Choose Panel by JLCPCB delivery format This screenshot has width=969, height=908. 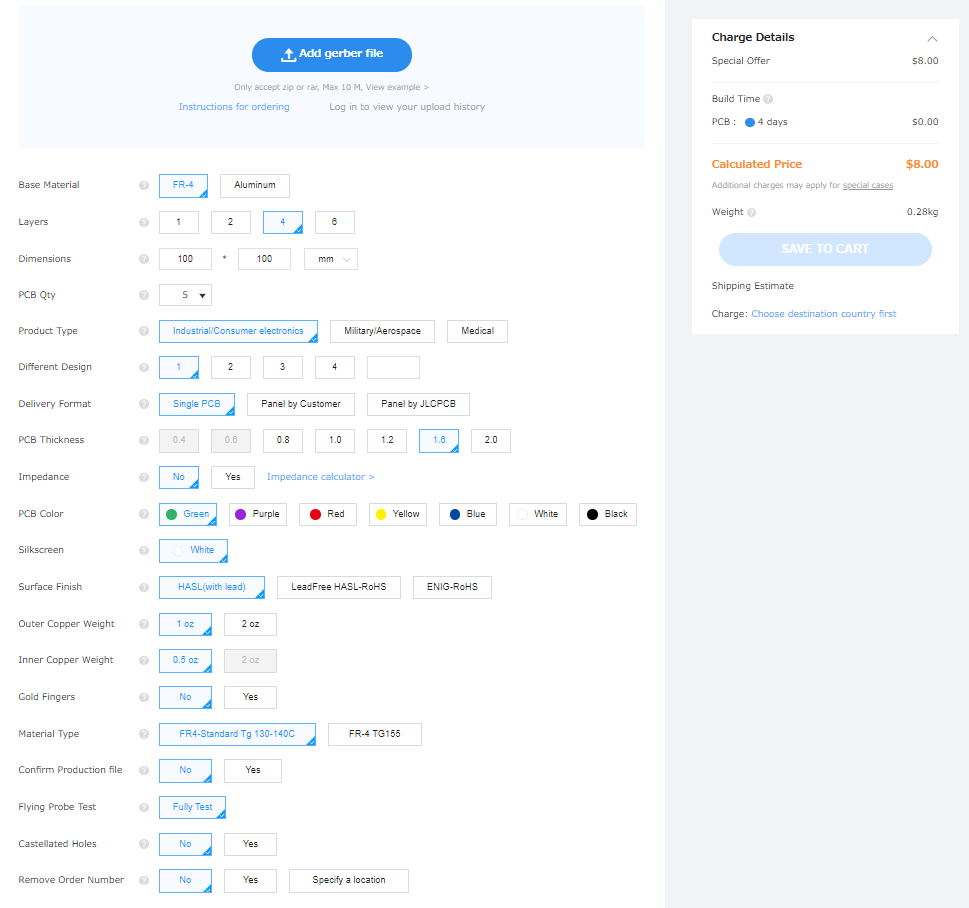(x=418, y=404)
